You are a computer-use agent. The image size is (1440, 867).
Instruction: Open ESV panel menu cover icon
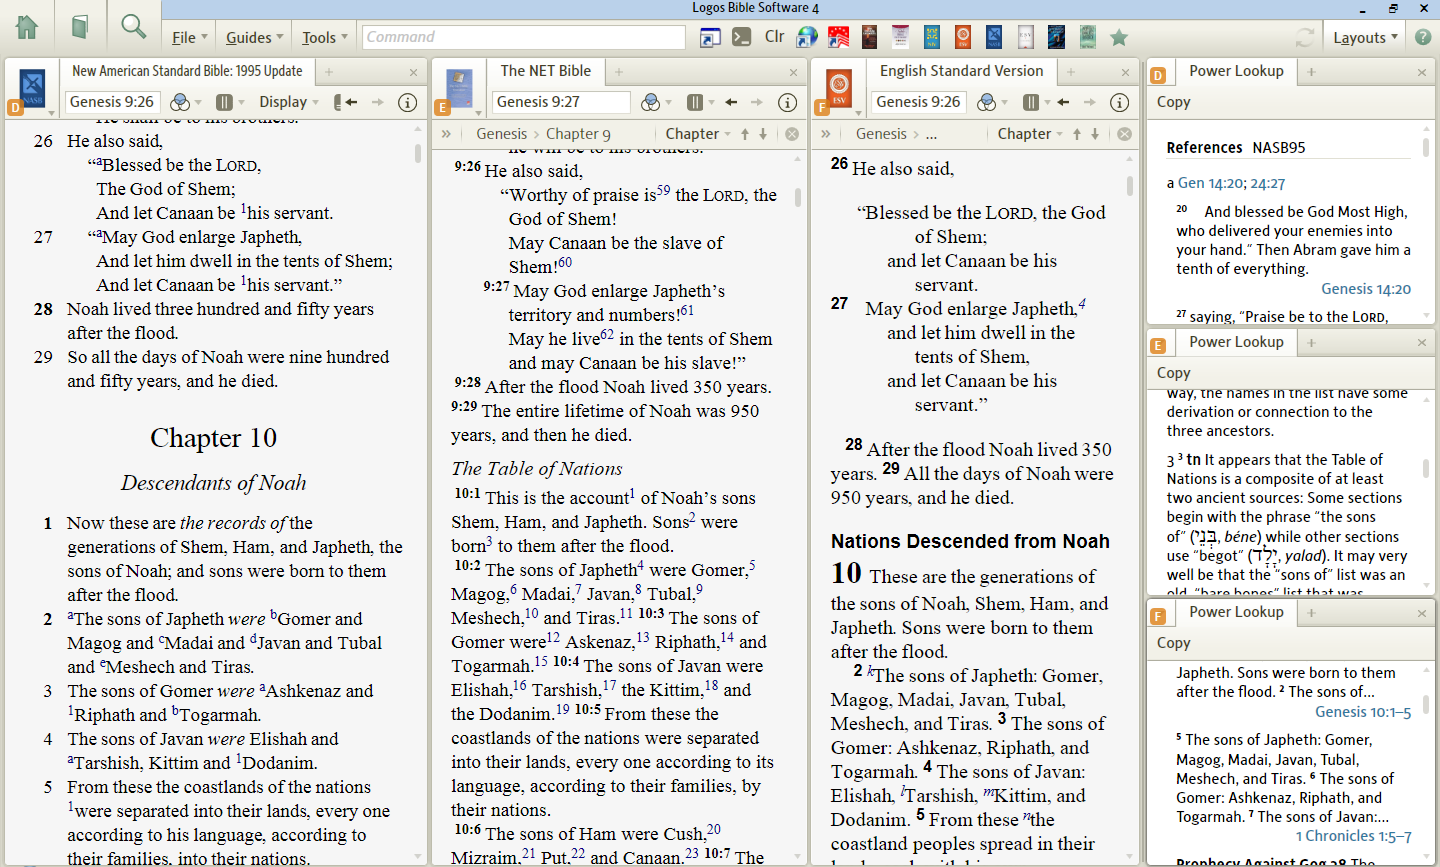coord(839,88)
